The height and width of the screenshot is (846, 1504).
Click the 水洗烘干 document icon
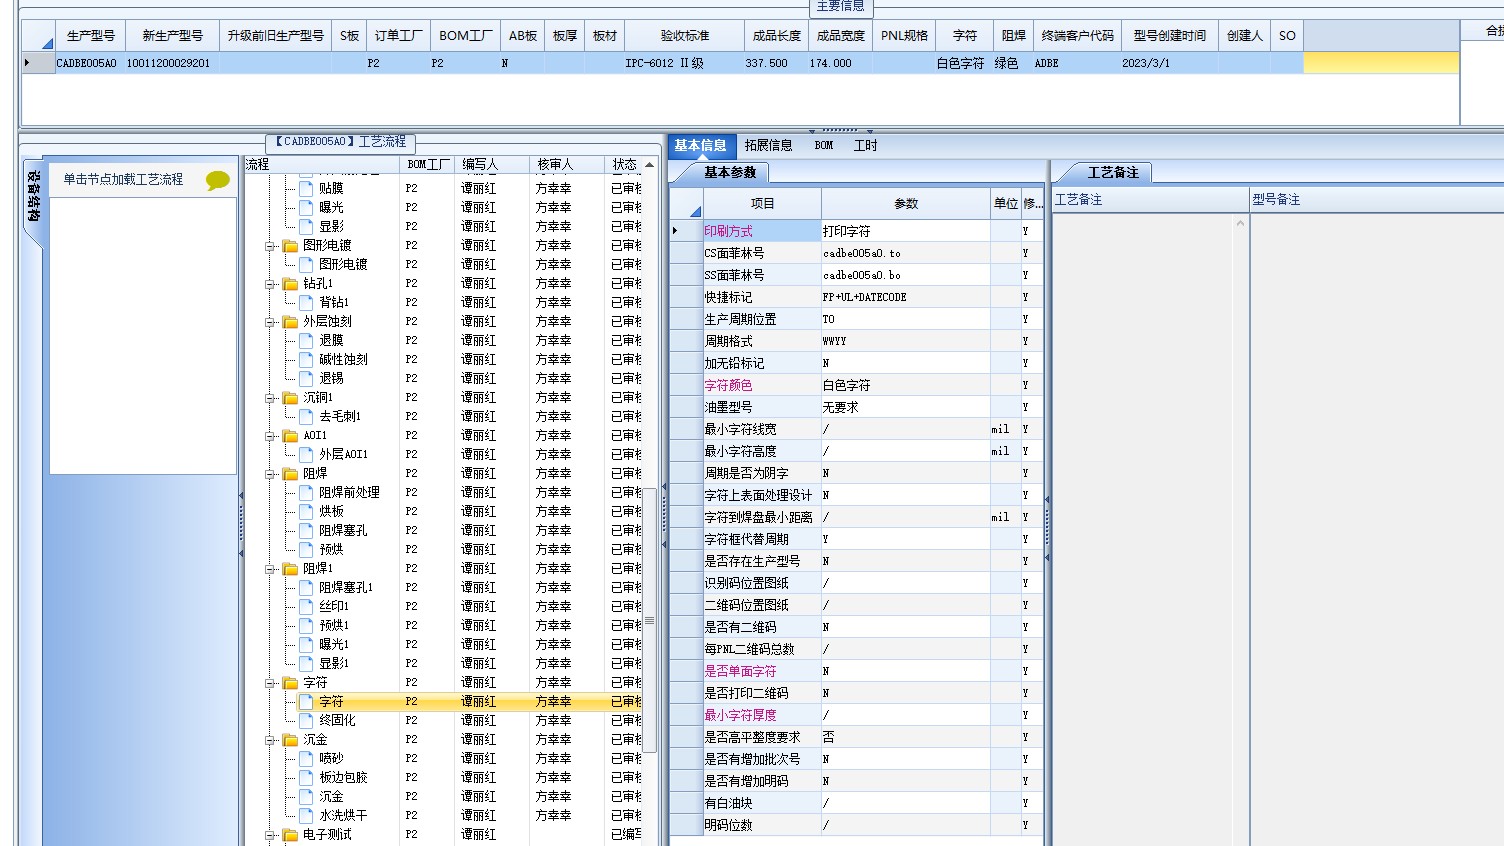(x=307, y=815)
